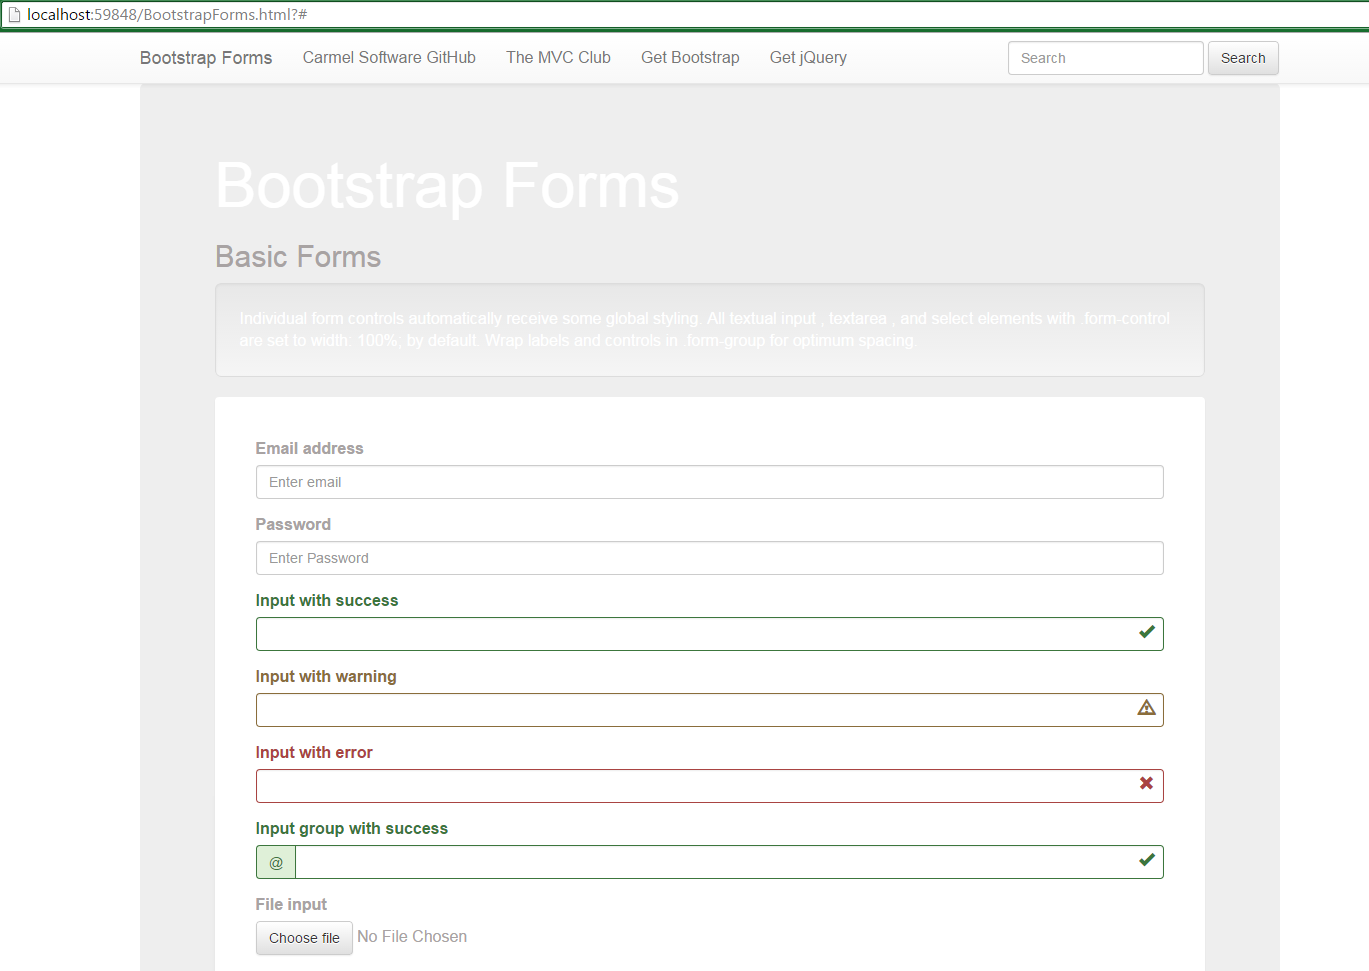Viewport: 1369px width, 971px height.
Task: Open the Carmel Software GitHub link
Action: tap(389, 57)
